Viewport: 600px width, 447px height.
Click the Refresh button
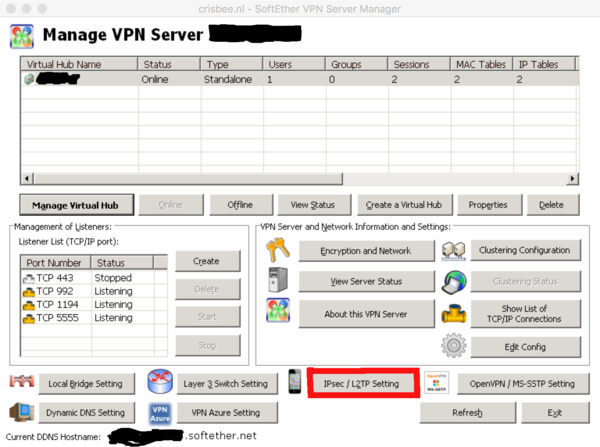tap(468, 413)
